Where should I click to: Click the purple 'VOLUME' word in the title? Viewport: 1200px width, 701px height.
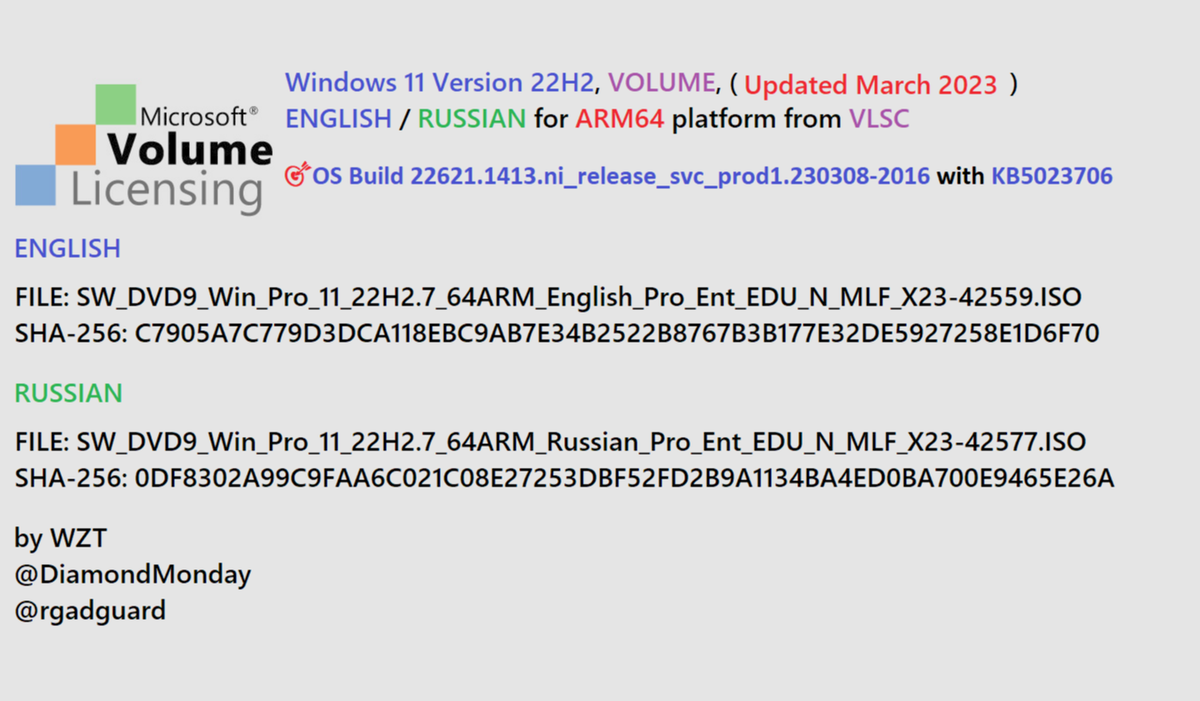coord(662,83)
